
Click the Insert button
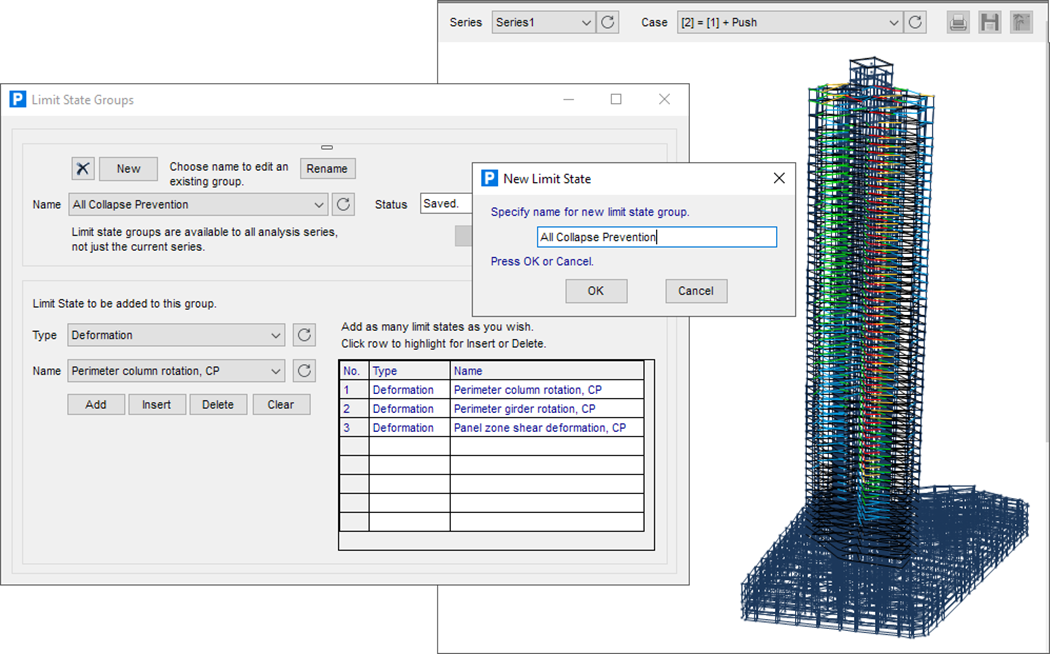[157, 405]
